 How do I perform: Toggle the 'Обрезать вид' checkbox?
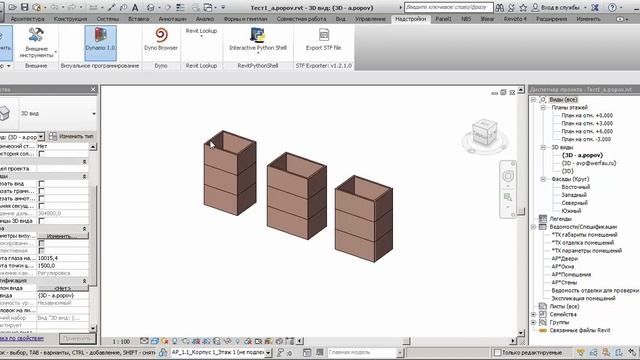tap(42, 184)
